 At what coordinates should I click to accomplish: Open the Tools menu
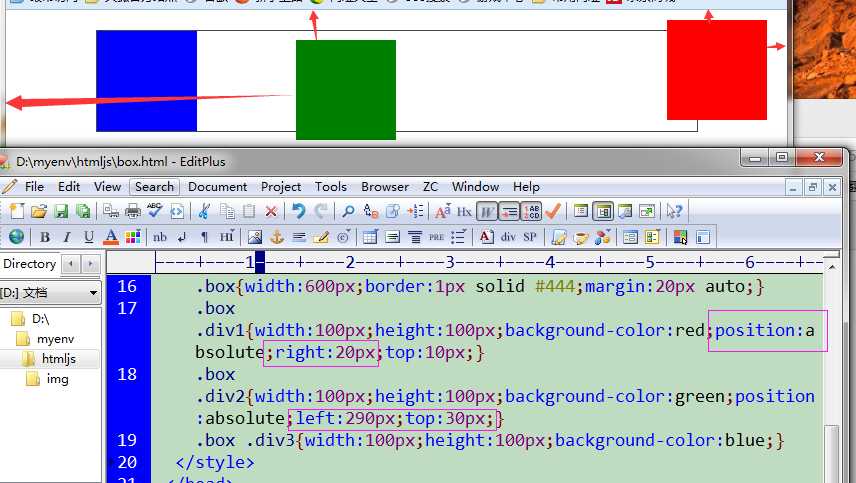click(330, 187)
